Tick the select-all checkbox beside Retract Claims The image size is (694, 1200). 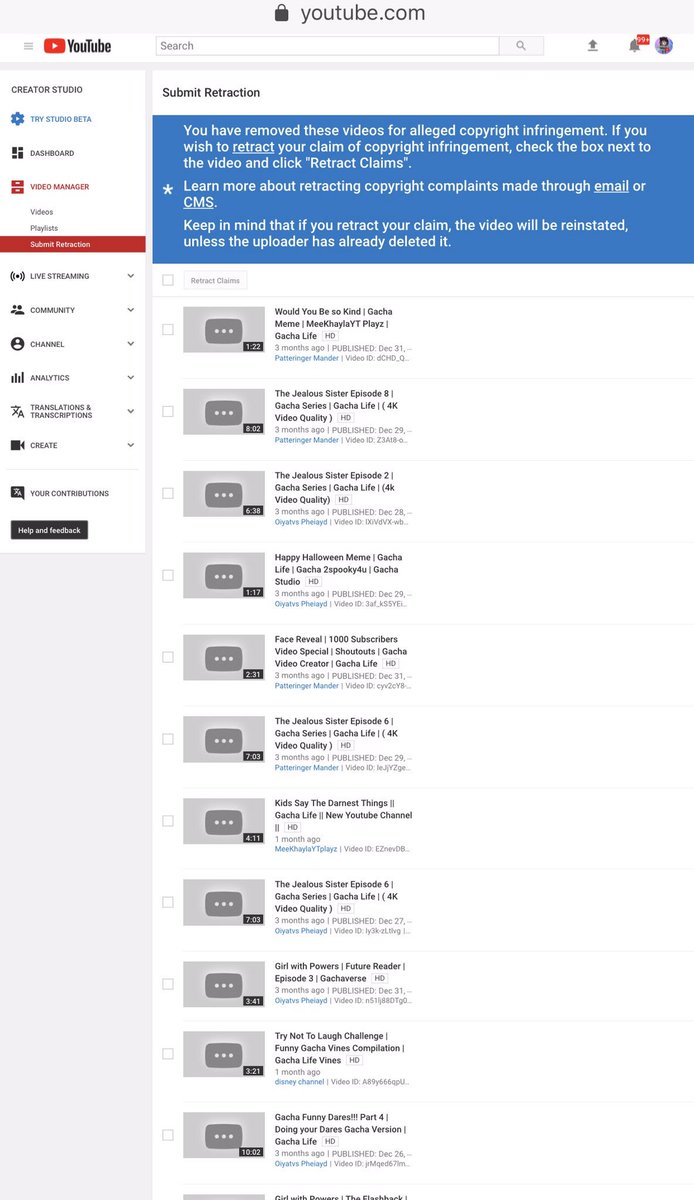(168, 281)
